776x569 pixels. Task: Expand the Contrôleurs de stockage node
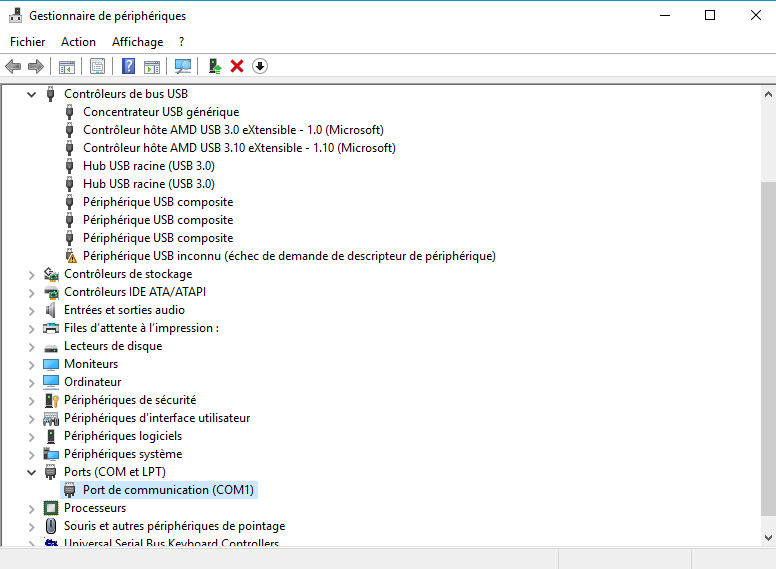click(32, 275)
